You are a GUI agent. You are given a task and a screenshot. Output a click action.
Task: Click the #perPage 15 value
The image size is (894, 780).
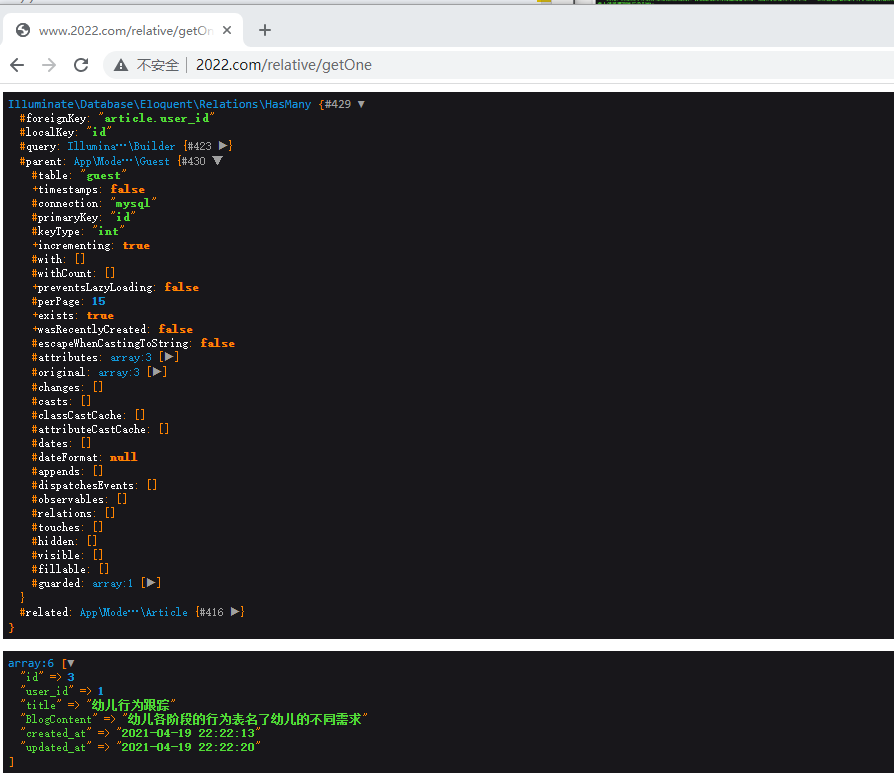(99, 302)
